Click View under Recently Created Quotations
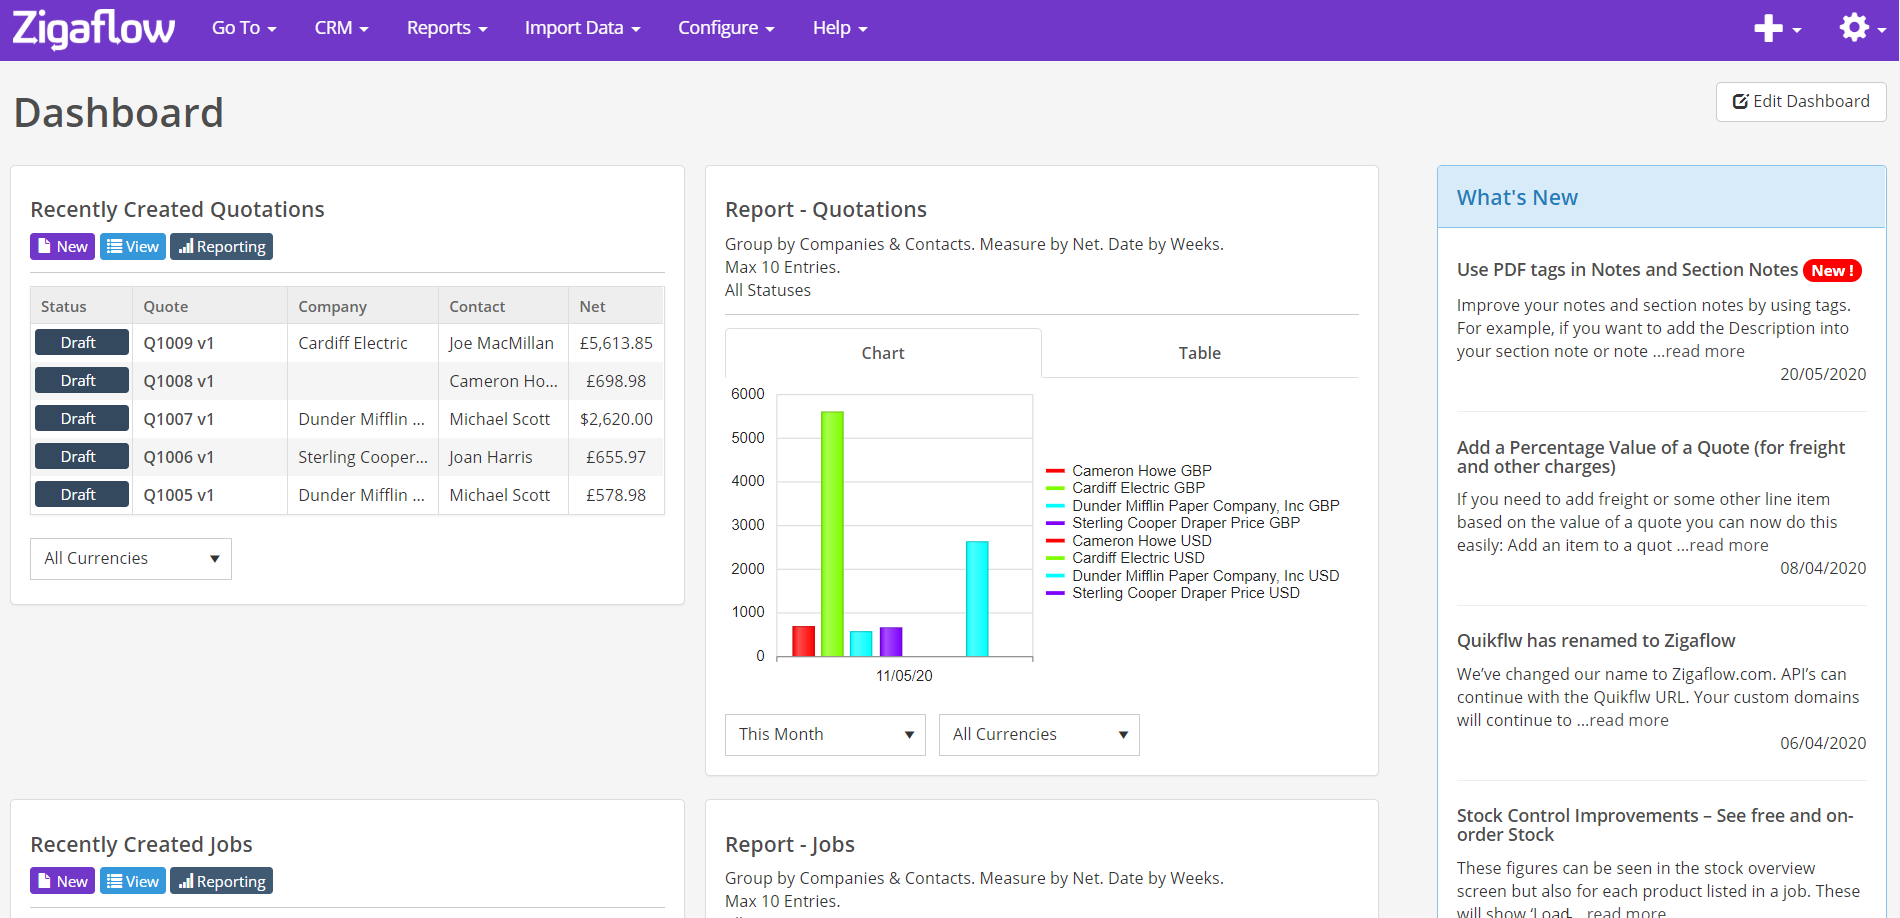 pyautogui.click(x=133, y=246)
